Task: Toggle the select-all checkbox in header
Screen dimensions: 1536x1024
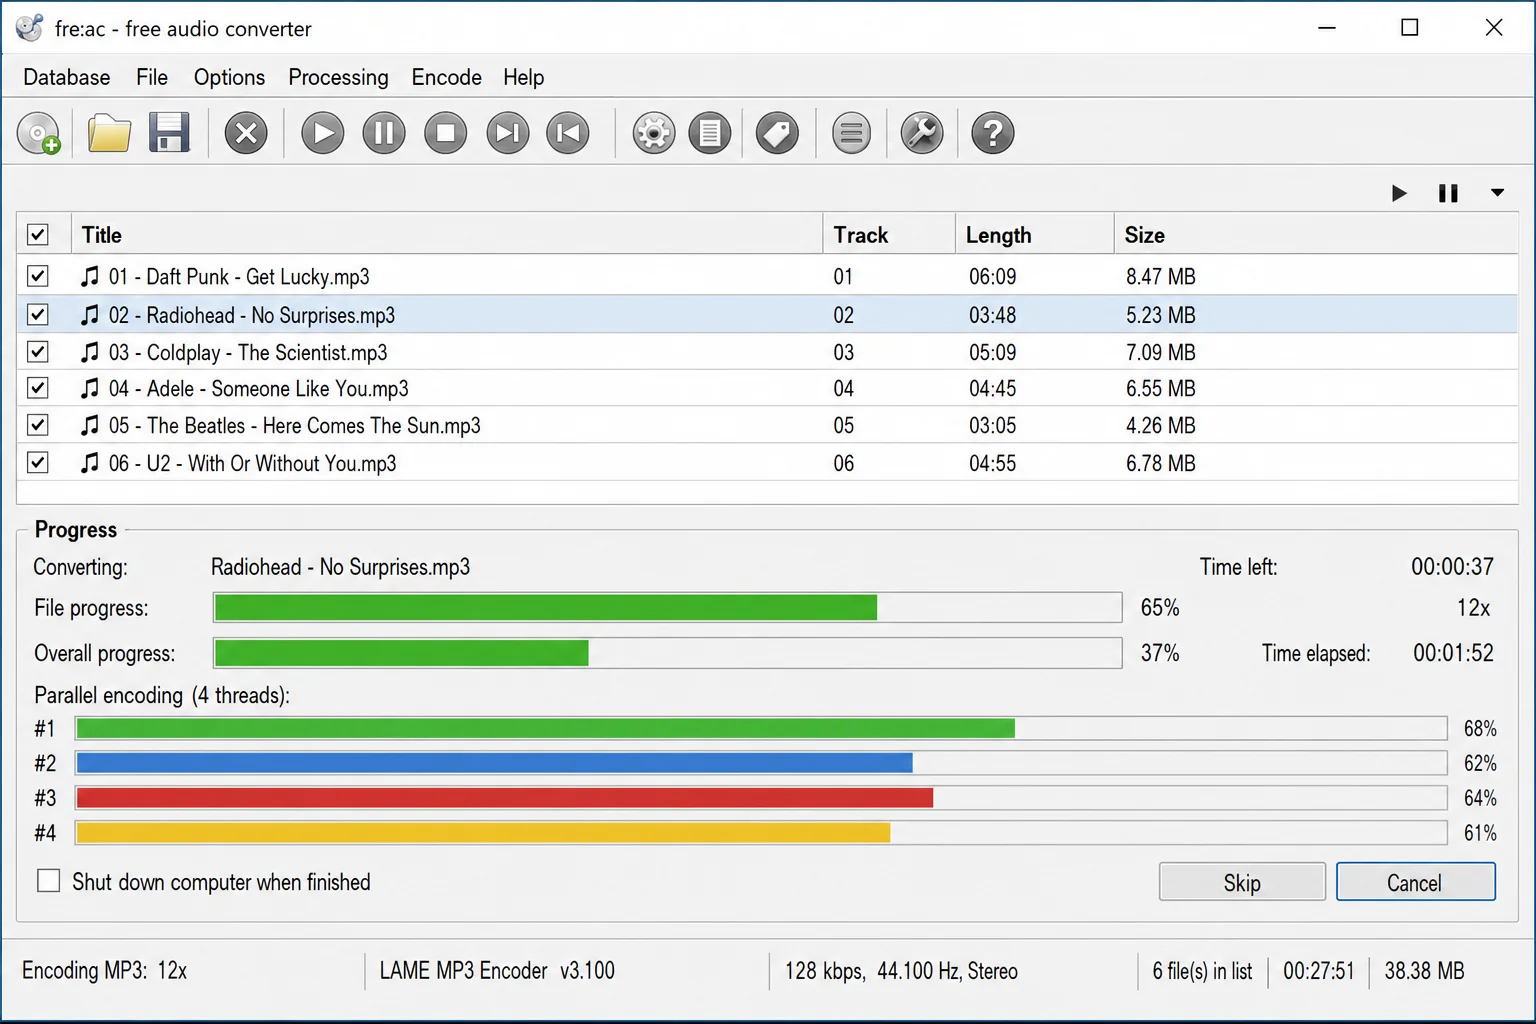Action: coord(38,235)
